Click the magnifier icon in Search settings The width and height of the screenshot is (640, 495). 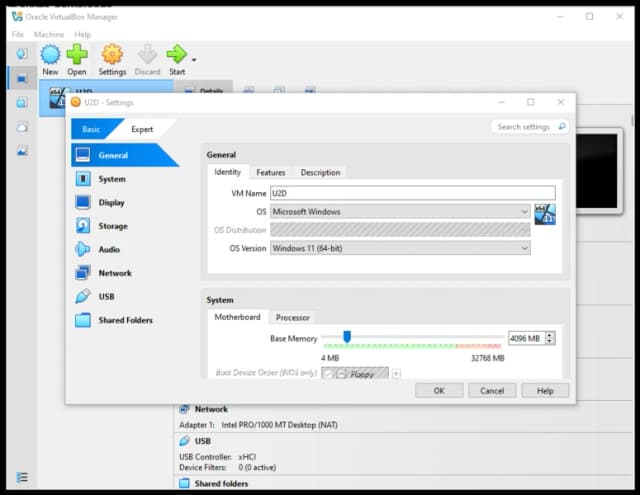click(x=562, y=127)
